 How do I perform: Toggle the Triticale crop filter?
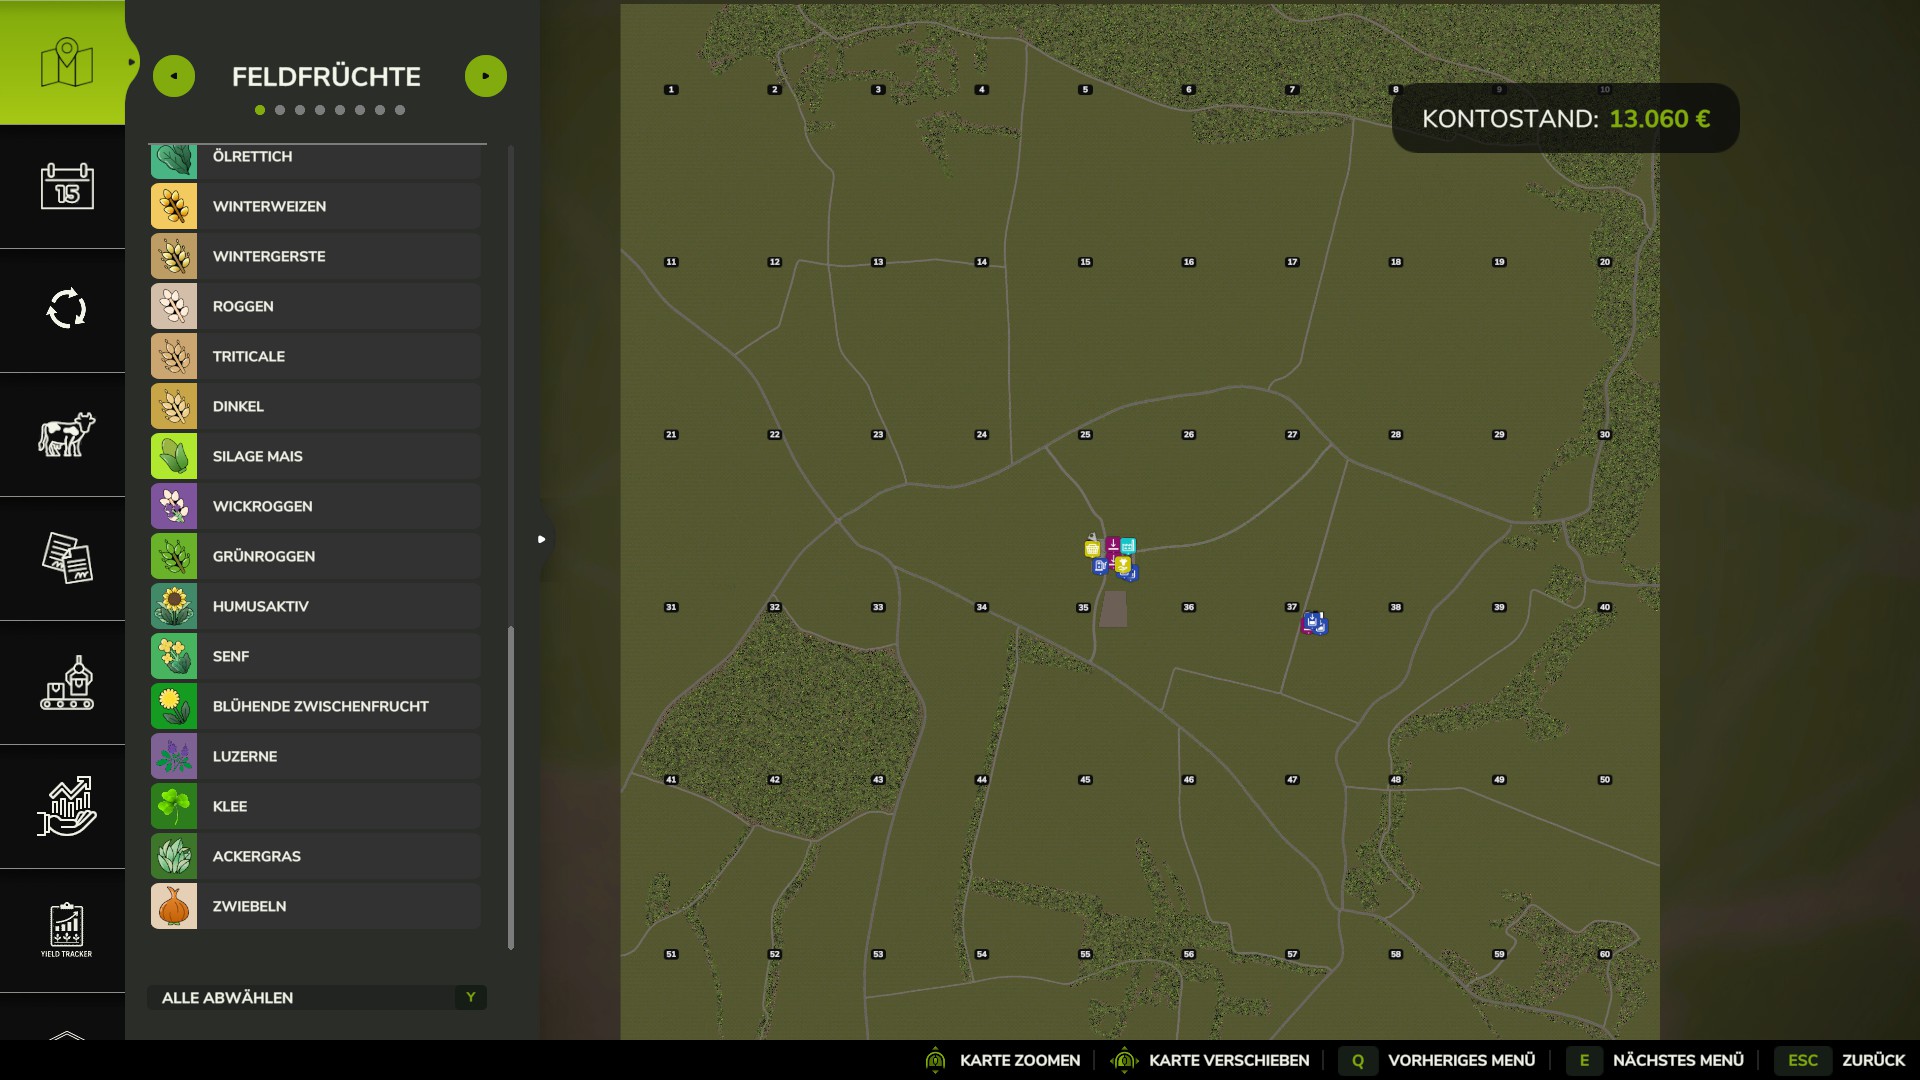click(x=316, y=356)
